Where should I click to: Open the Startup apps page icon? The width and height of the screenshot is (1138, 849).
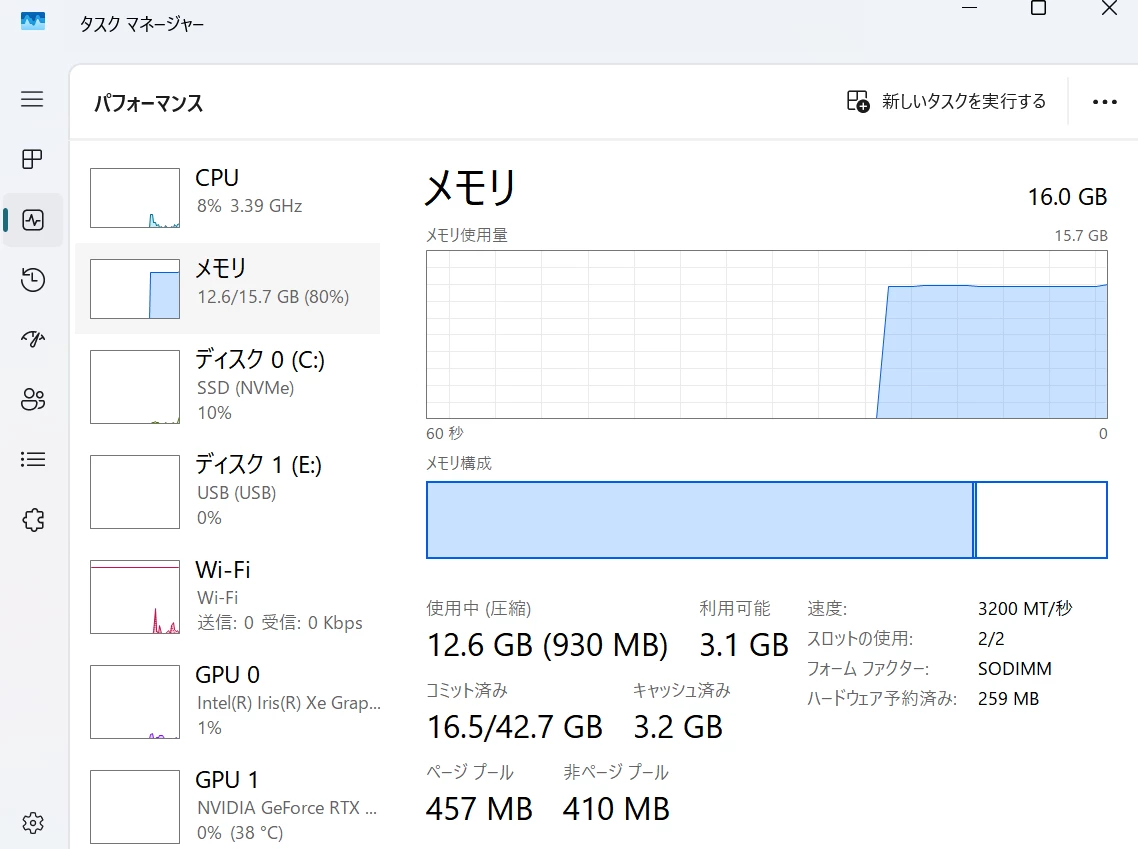pyautogui.click(x=33, y=339)
